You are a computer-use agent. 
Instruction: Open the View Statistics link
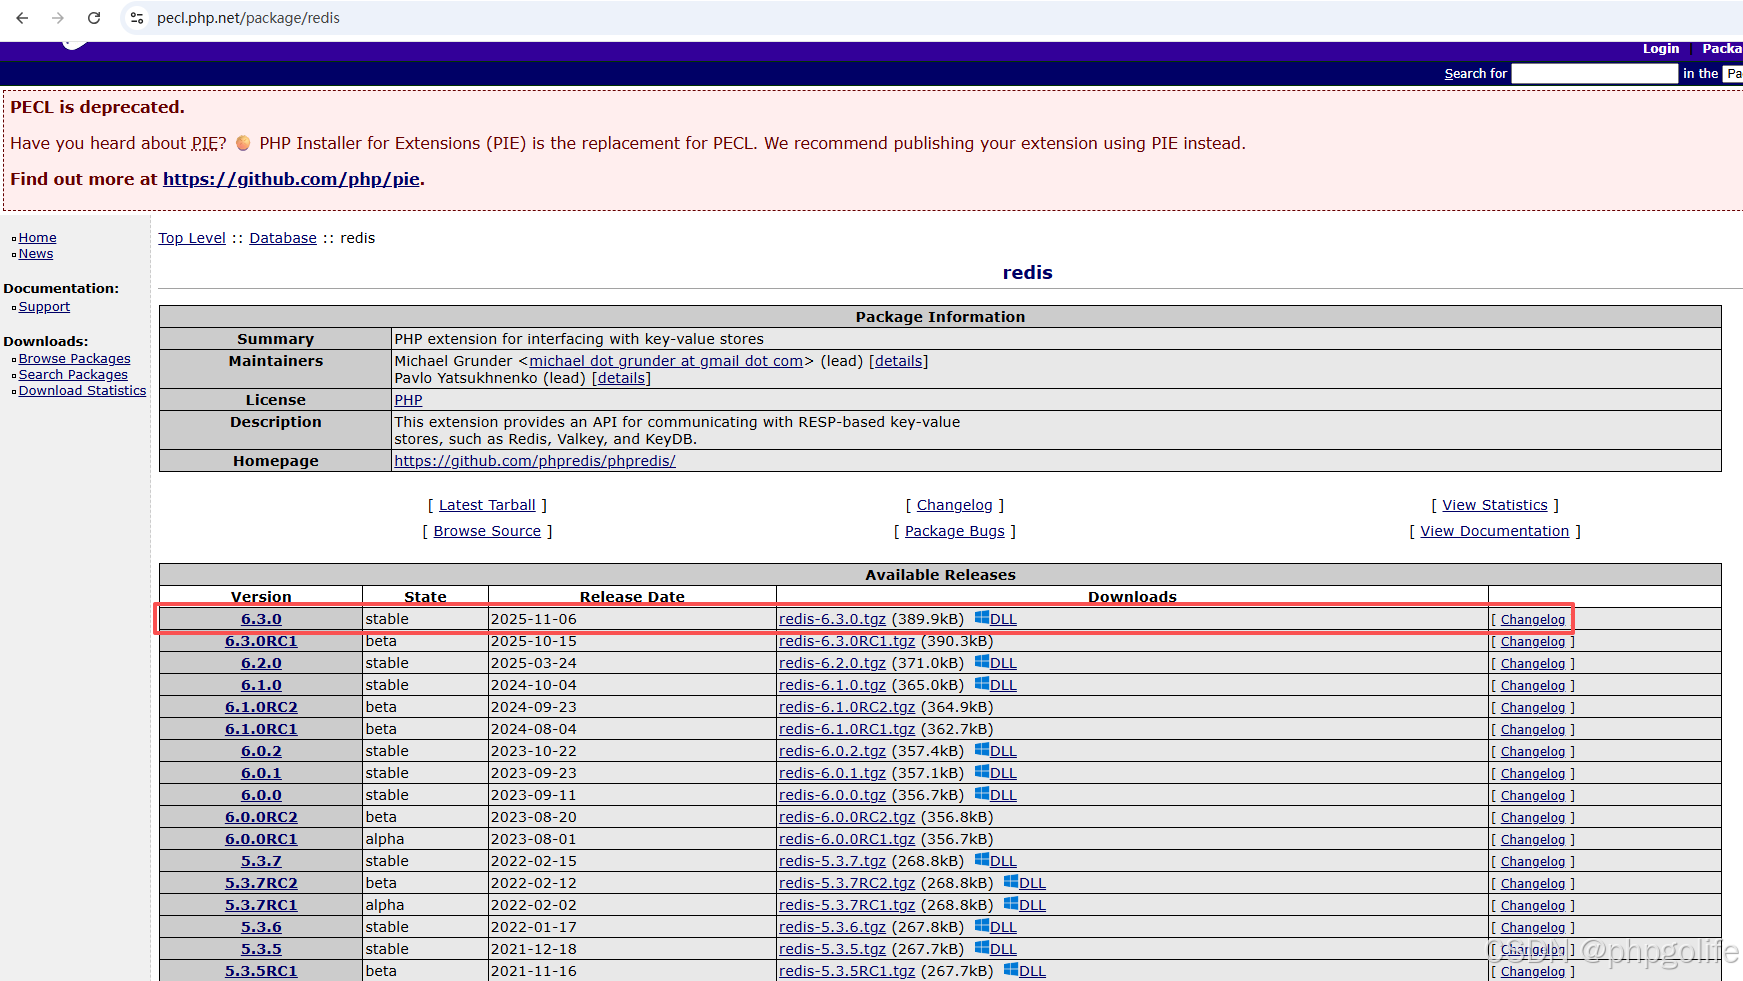coord(1495,505)
